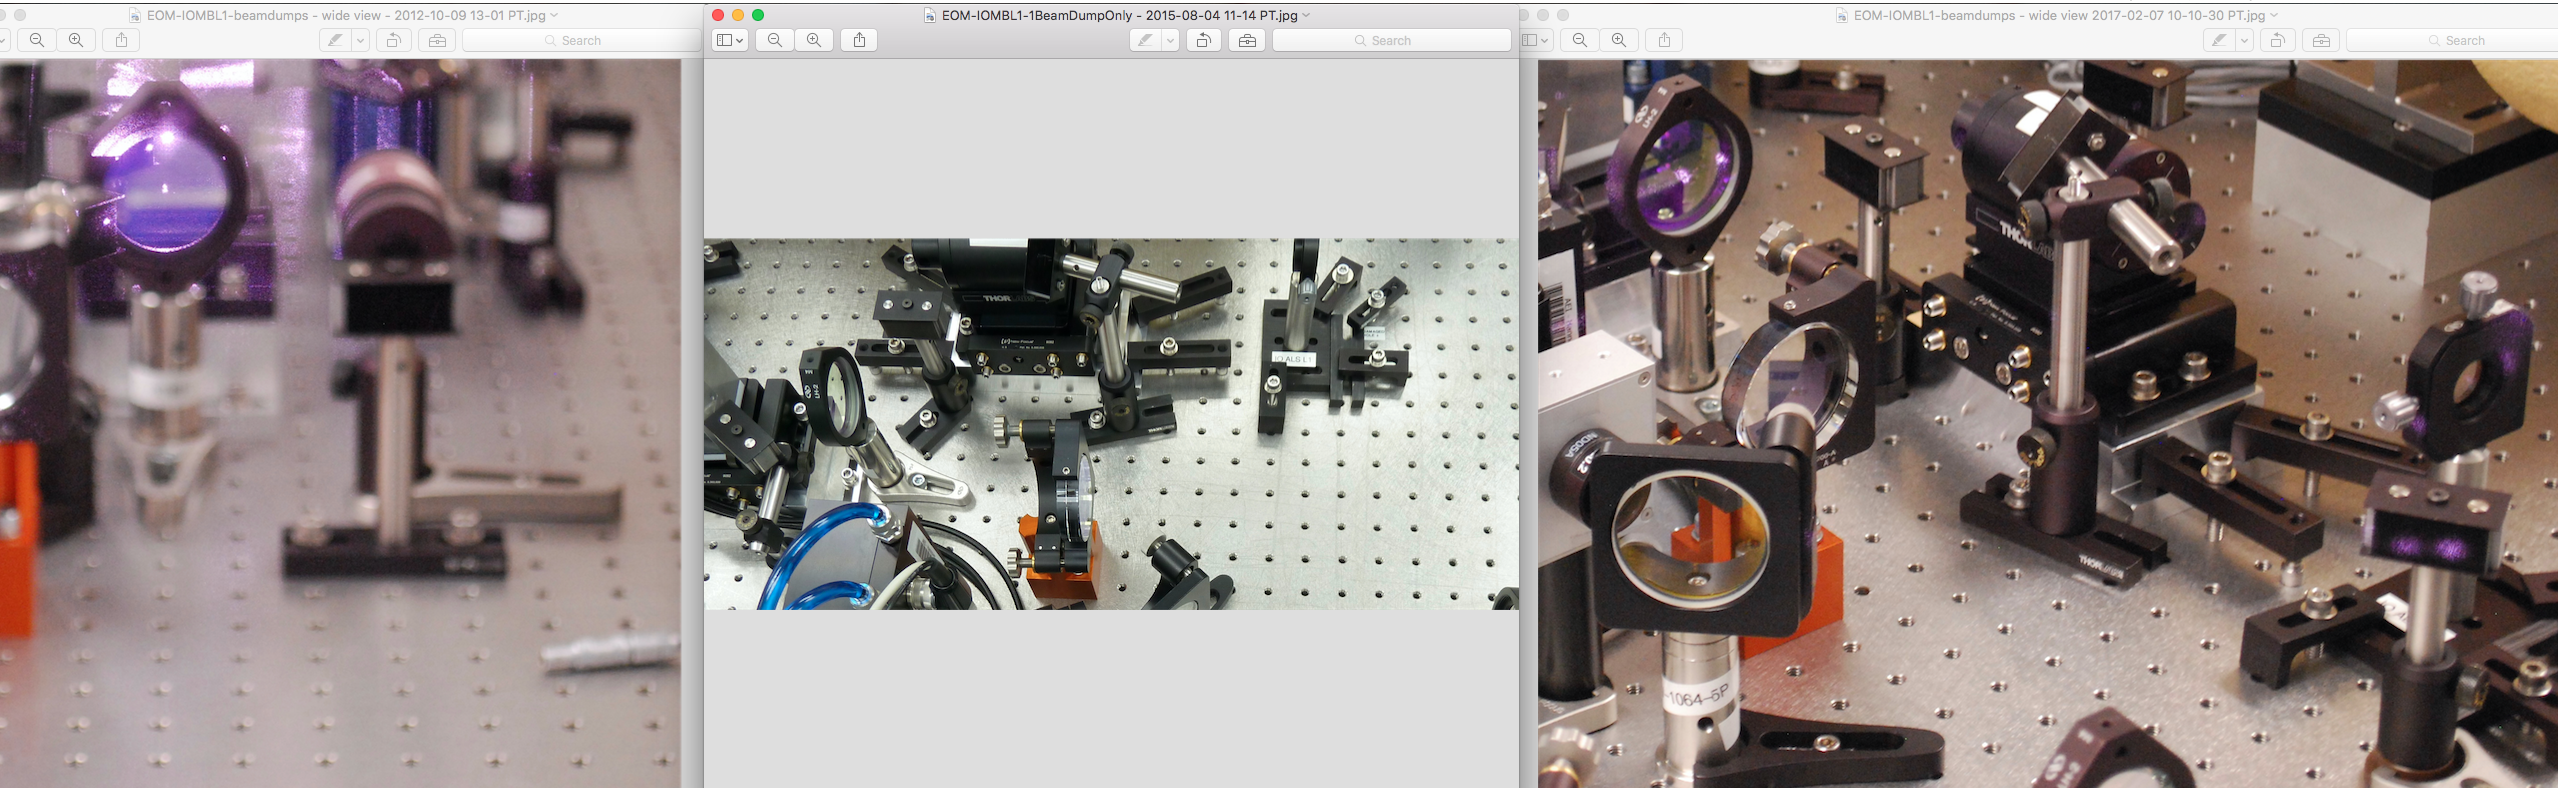Click Share button in the BeamDumpOnly window
Viewport: 2558px width, 788px height.
(859, 40)
